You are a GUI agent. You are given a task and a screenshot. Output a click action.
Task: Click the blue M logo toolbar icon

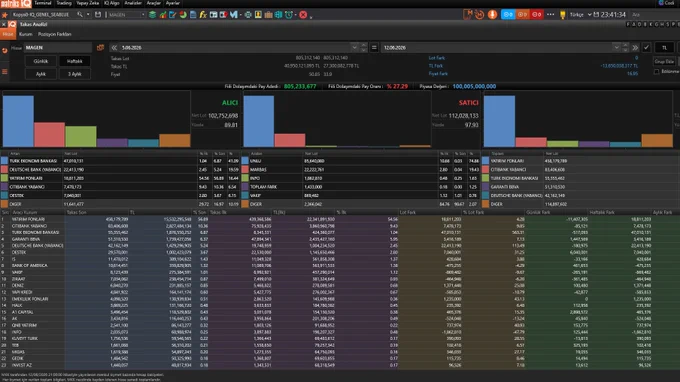coord(234,15)
